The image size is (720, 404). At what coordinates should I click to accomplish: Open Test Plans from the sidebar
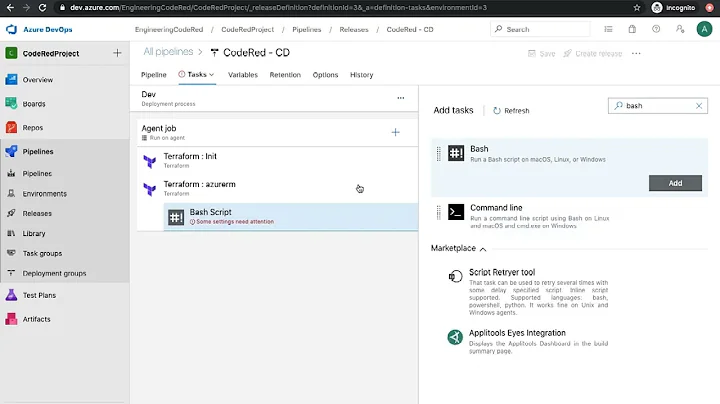[39, 295]
